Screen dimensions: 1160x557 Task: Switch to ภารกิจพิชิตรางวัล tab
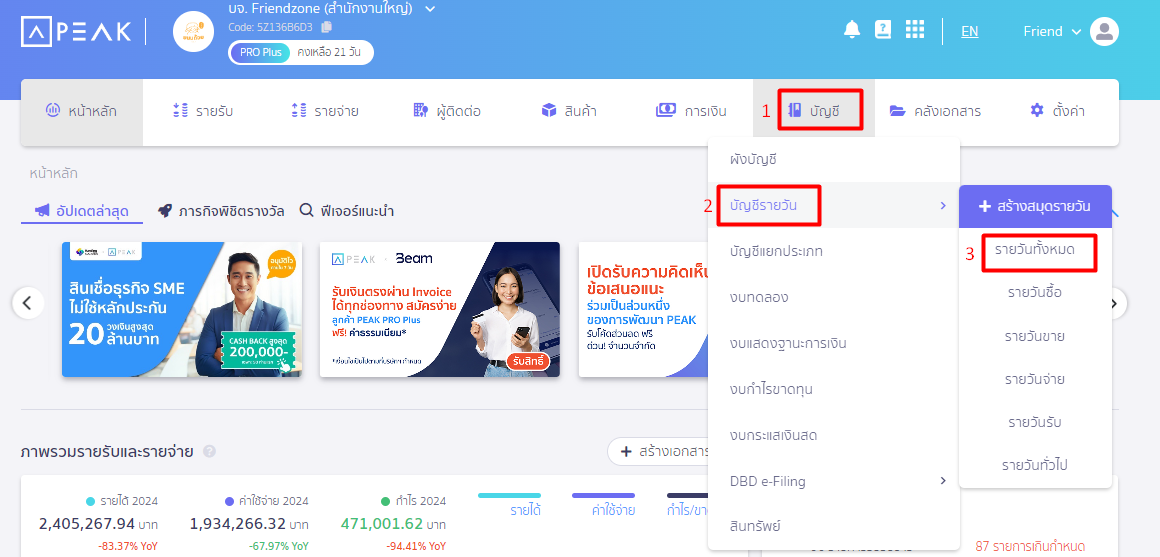point(221,212)
